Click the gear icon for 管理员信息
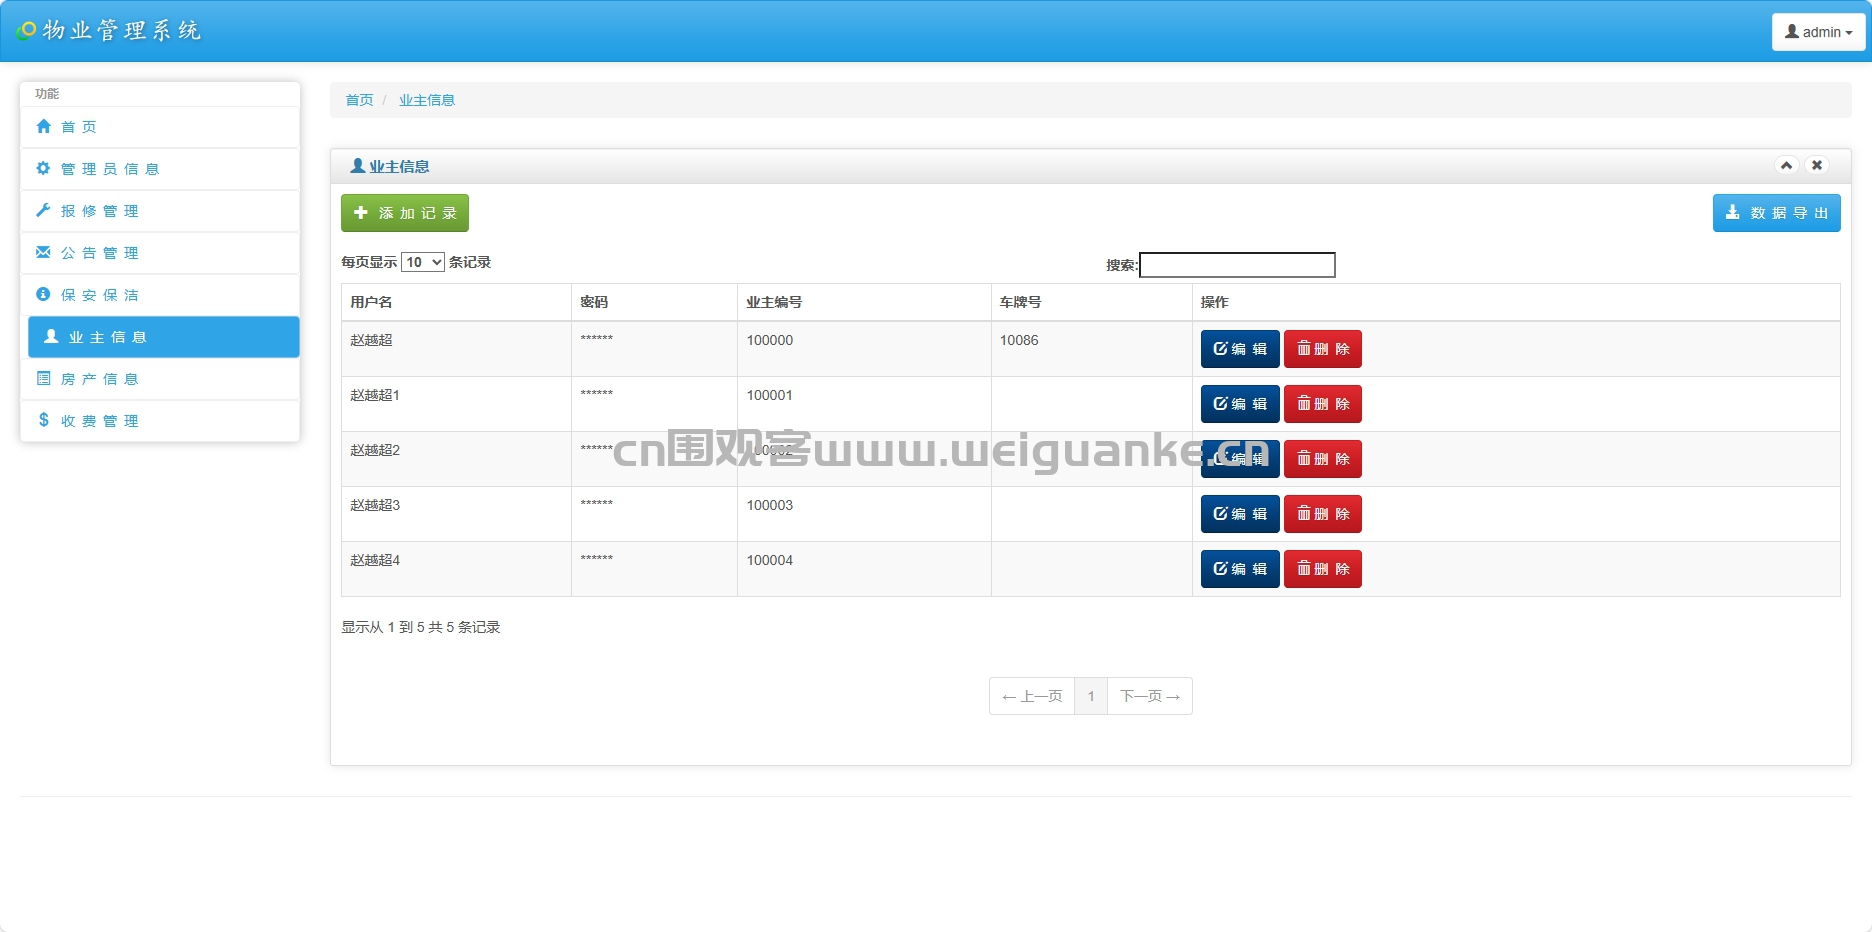Viewport: 1872px width, 932px height. coord(43,168)
